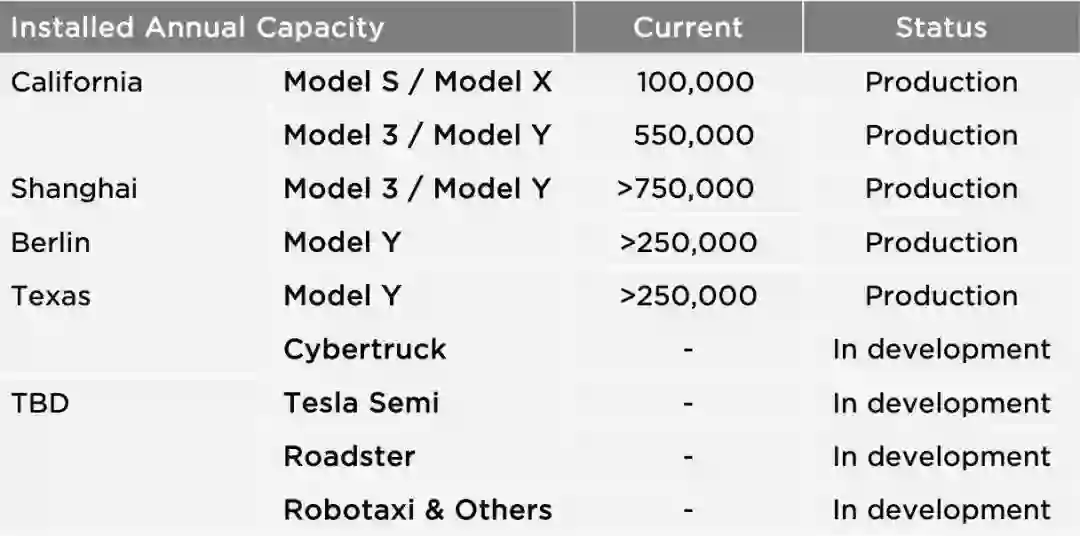The height and width of the screenshot is (536, 1080).
Task: Select the Roadster row's In development status
Action: pos(941,457)
